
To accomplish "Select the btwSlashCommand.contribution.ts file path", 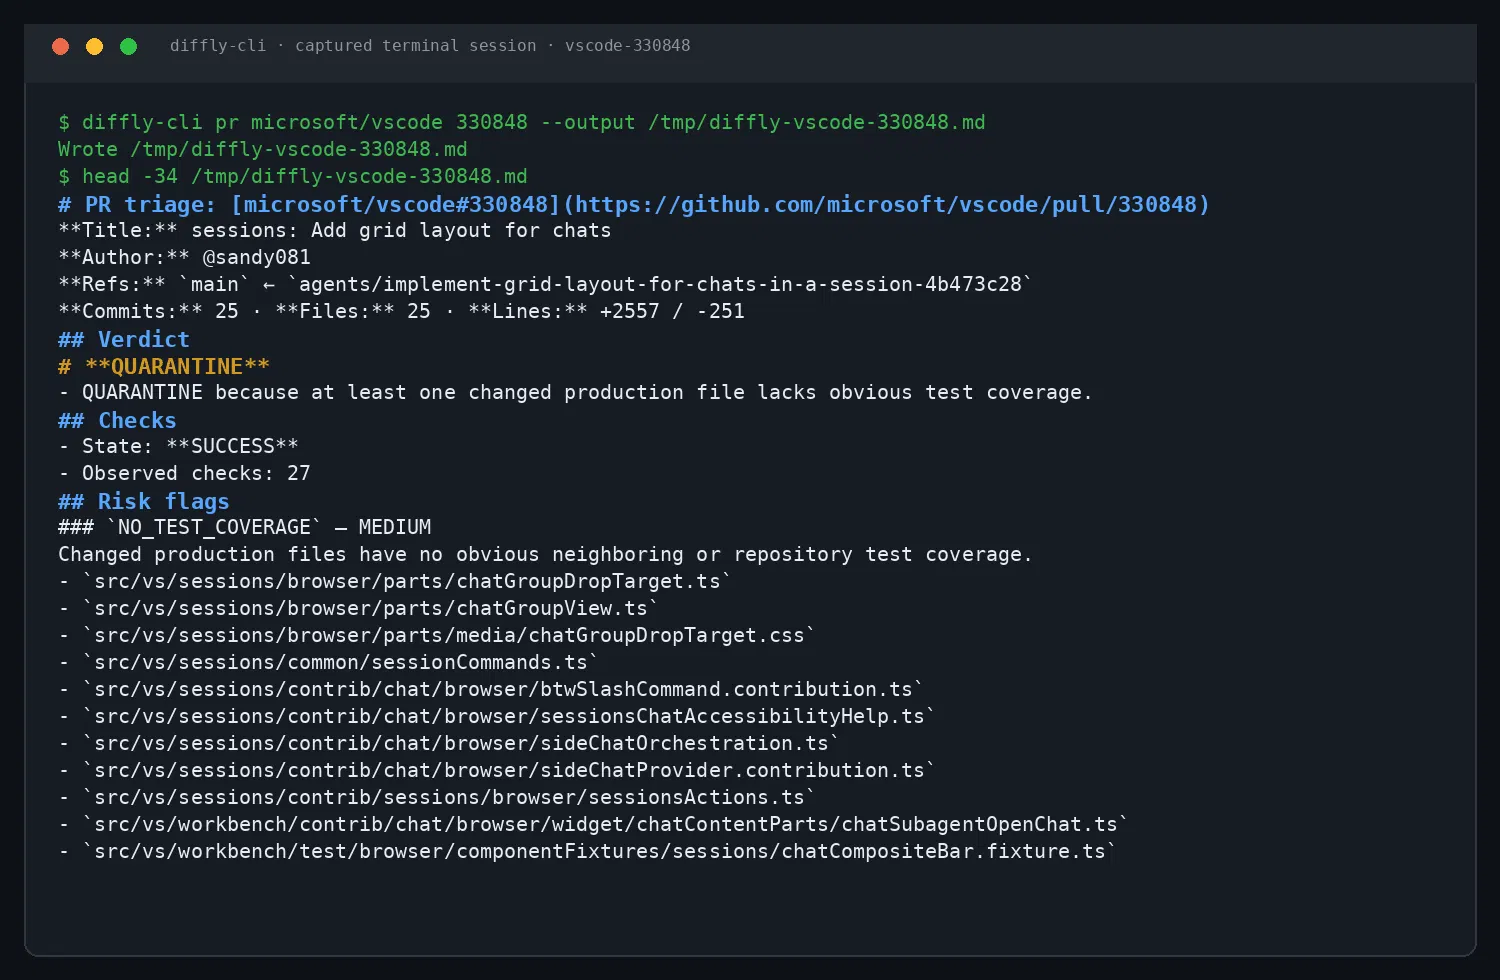I will point(503,689).
